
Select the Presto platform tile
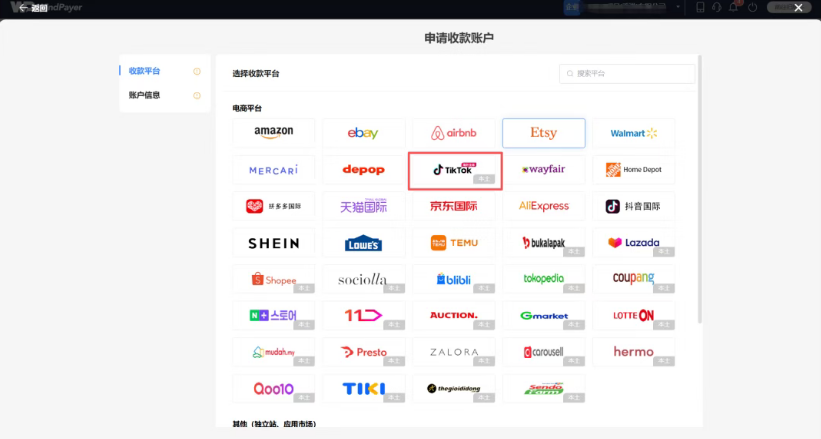tap(363, 352)
